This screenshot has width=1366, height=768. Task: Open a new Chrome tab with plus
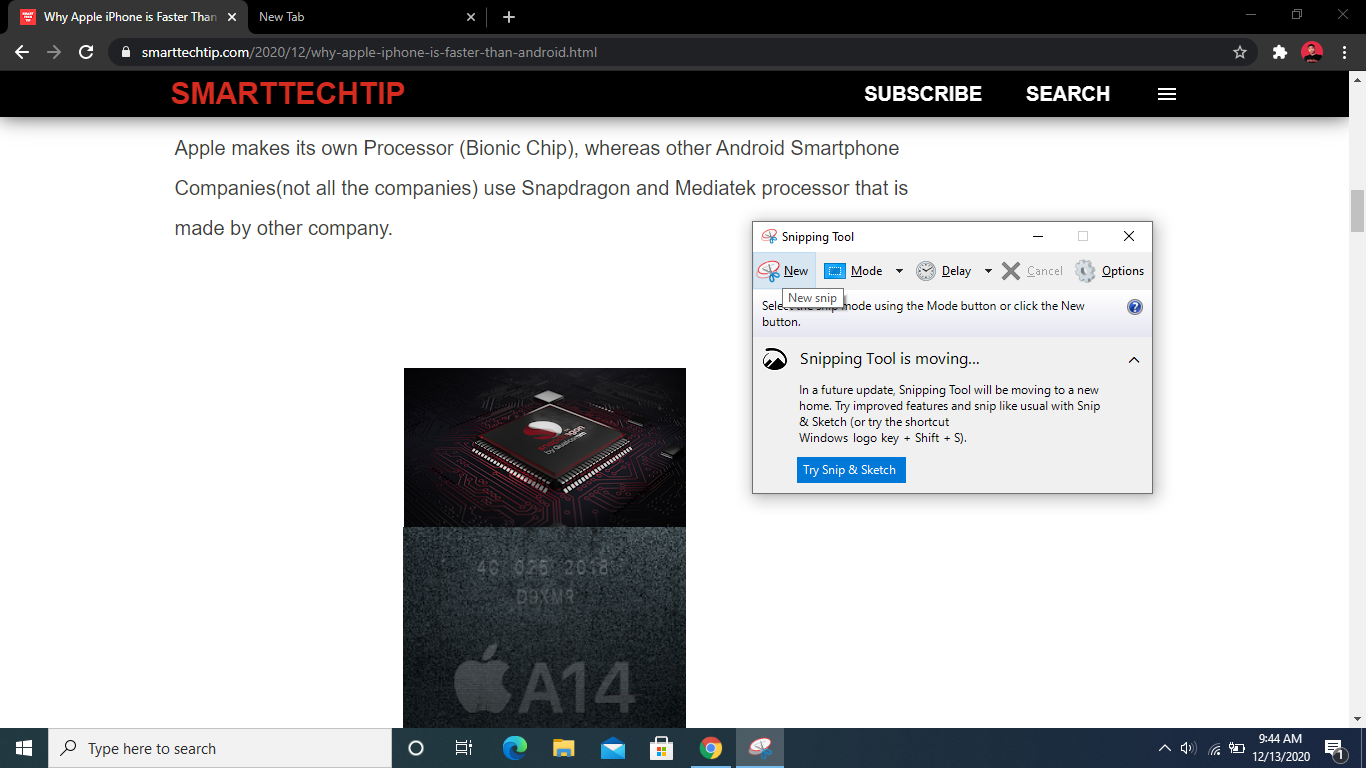click(509, 17)
